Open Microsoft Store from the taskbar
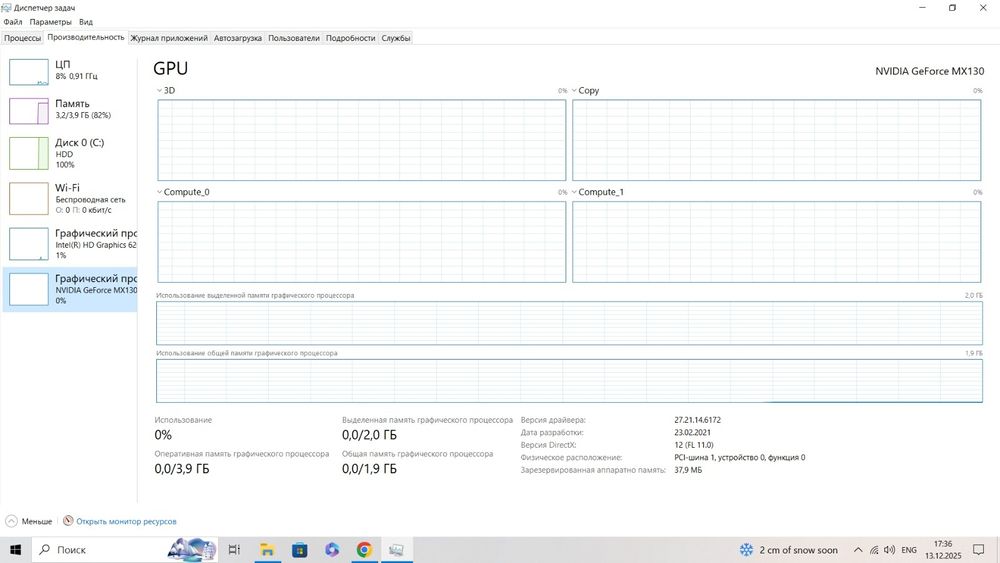 point(300,550)
